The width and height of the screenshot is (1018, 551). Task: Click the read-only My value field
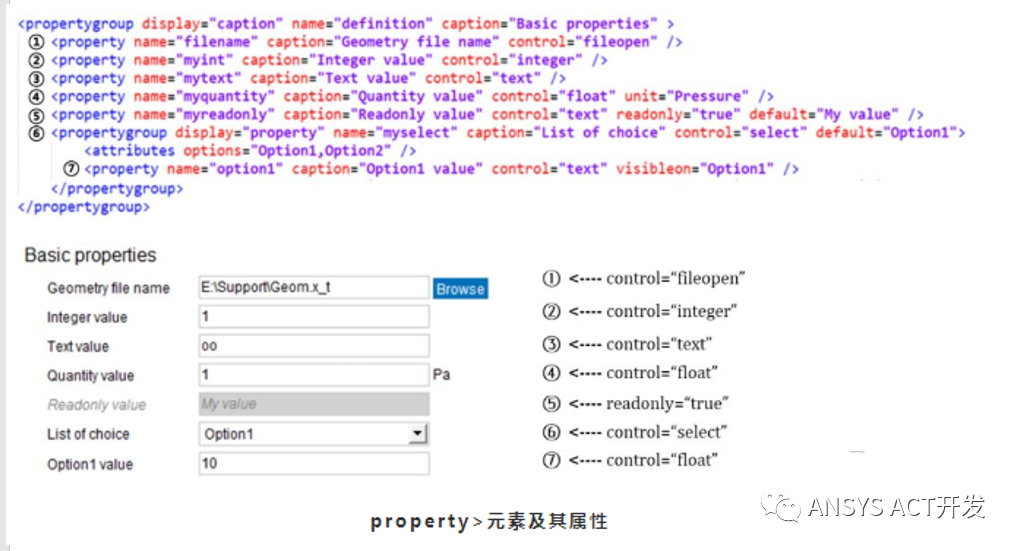pos(314,404)
